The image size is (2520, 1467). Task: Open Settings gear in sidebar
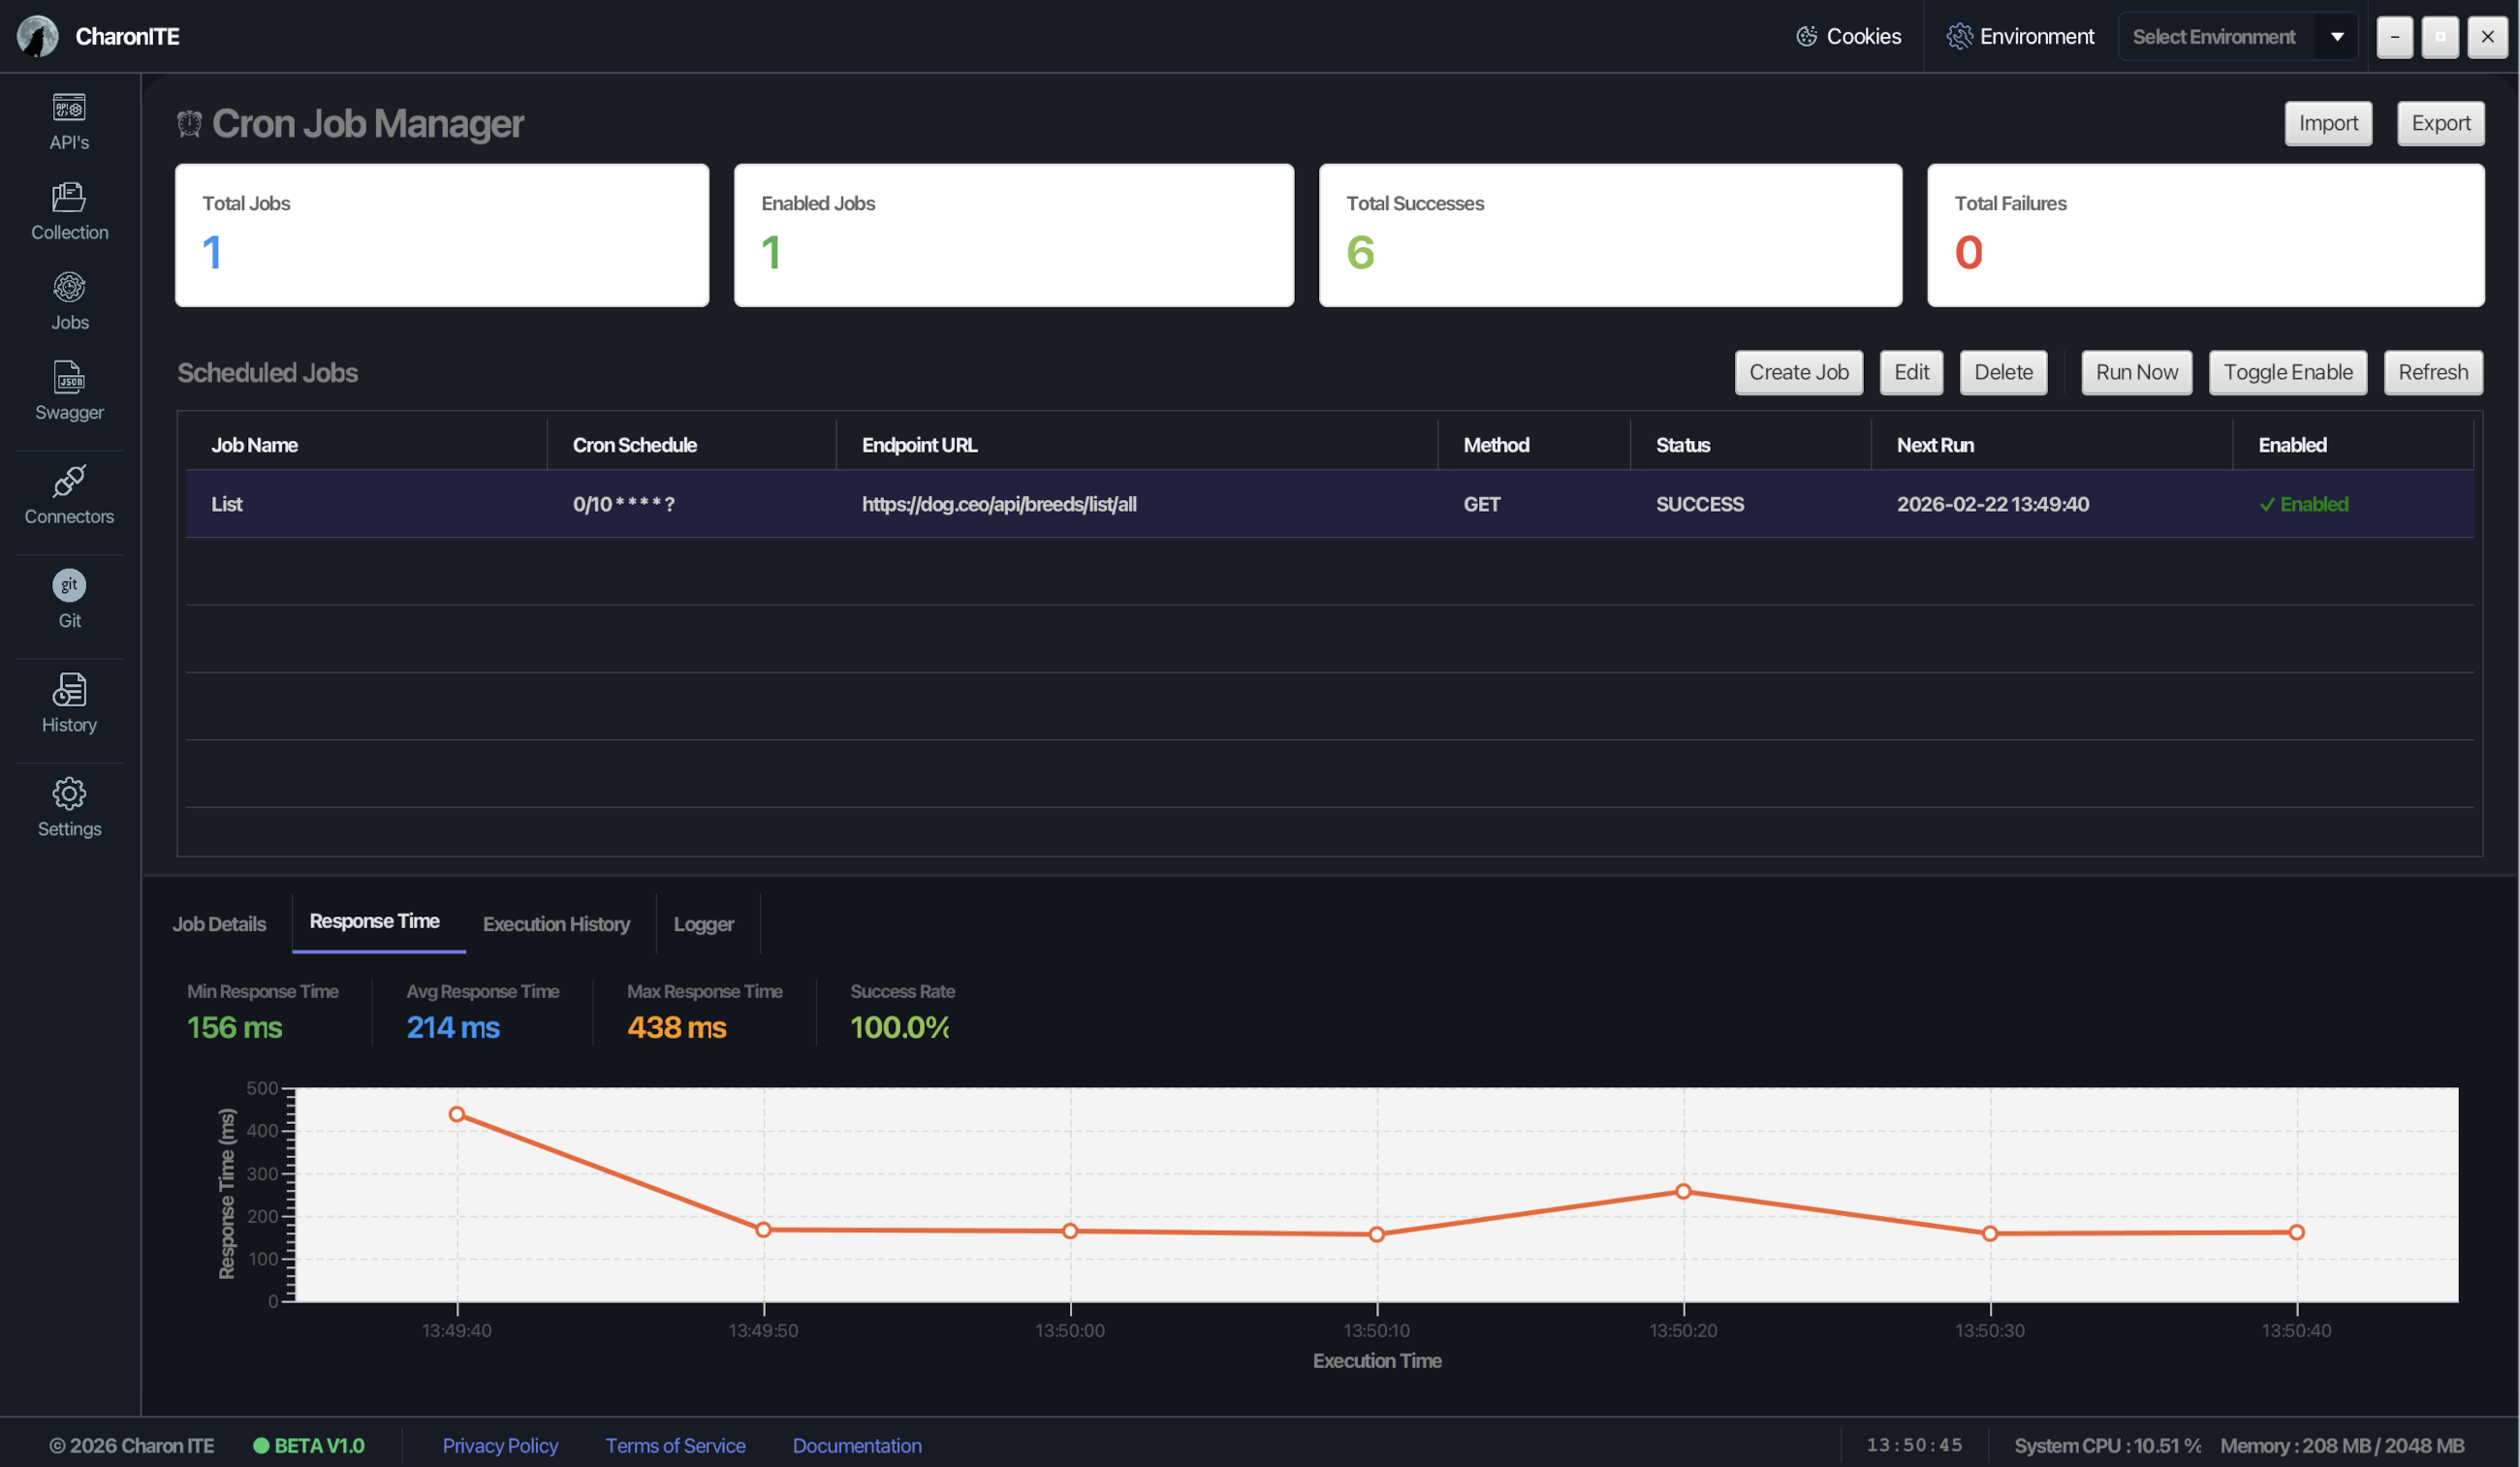pyautogui.click(x=69, y=807)
